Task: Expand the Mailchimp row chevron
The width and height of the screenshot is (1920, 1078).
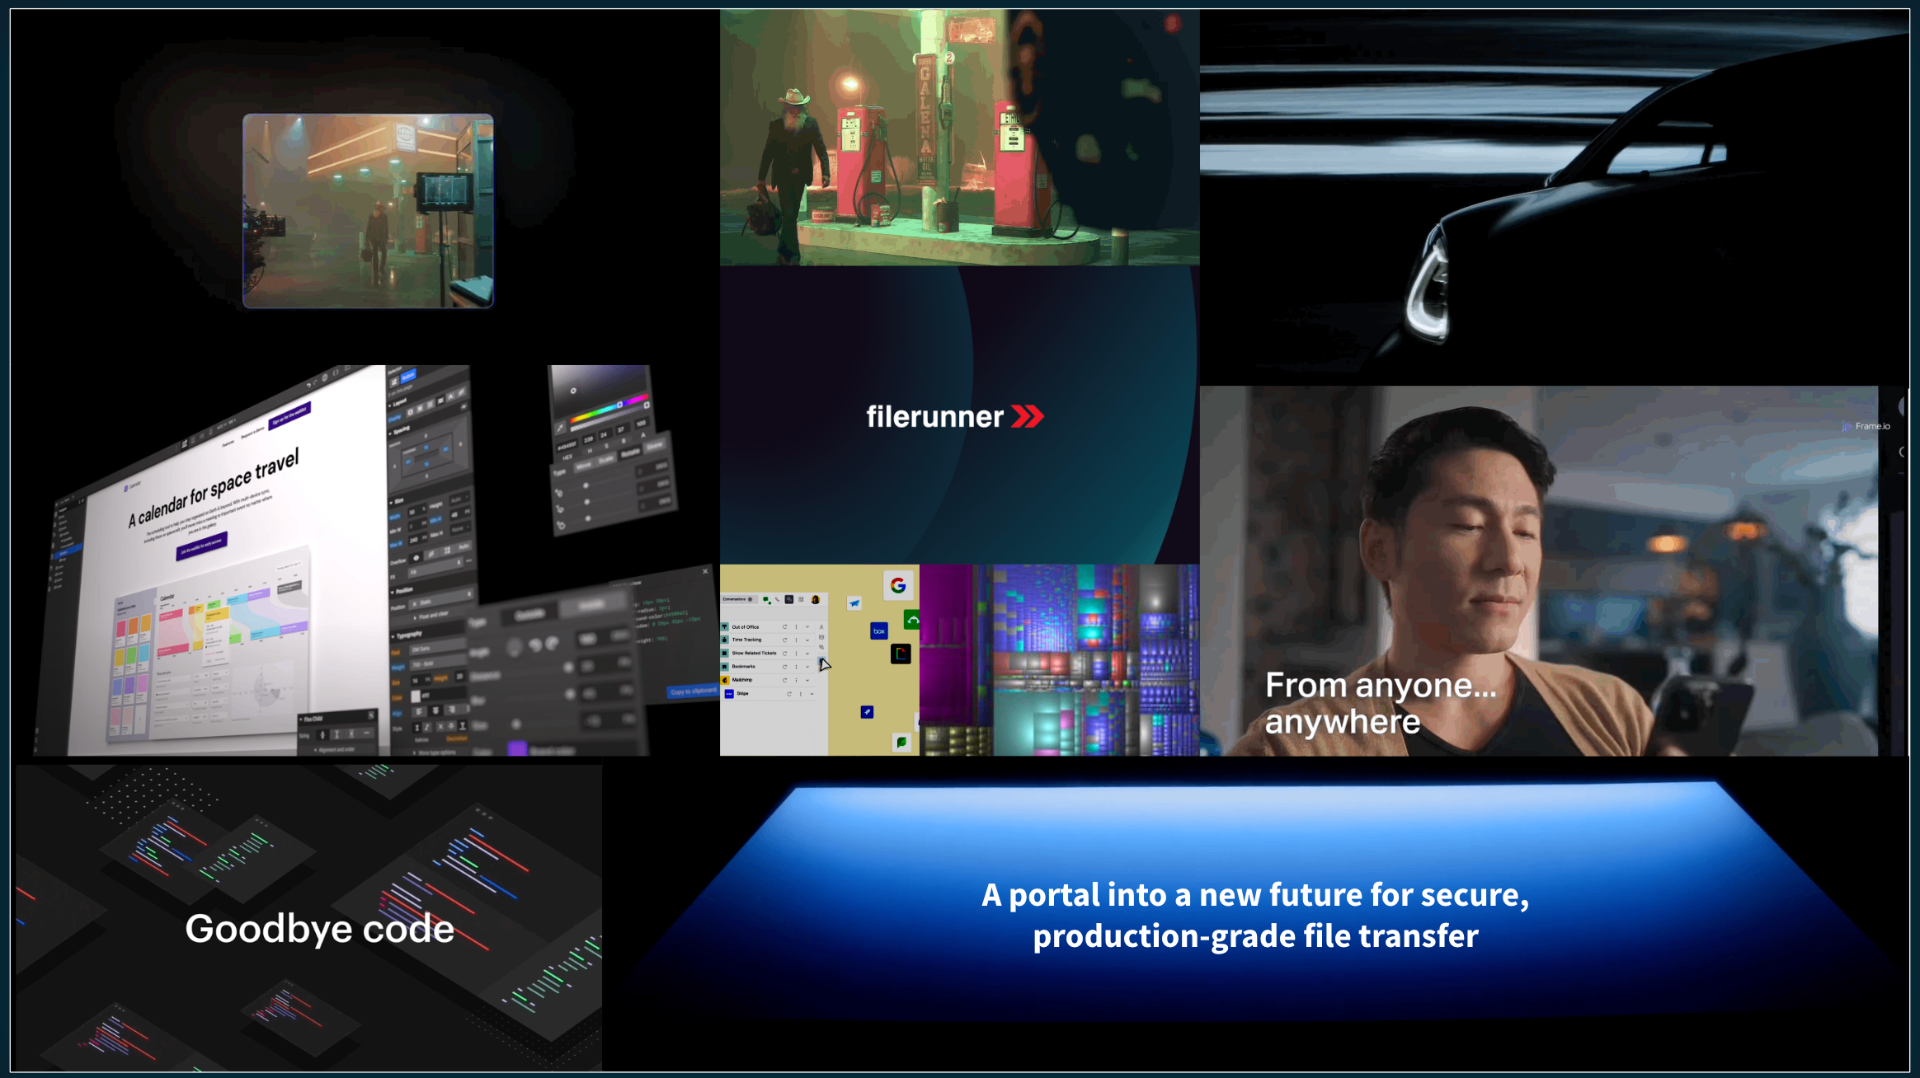Action: click(x=807, y=680)
